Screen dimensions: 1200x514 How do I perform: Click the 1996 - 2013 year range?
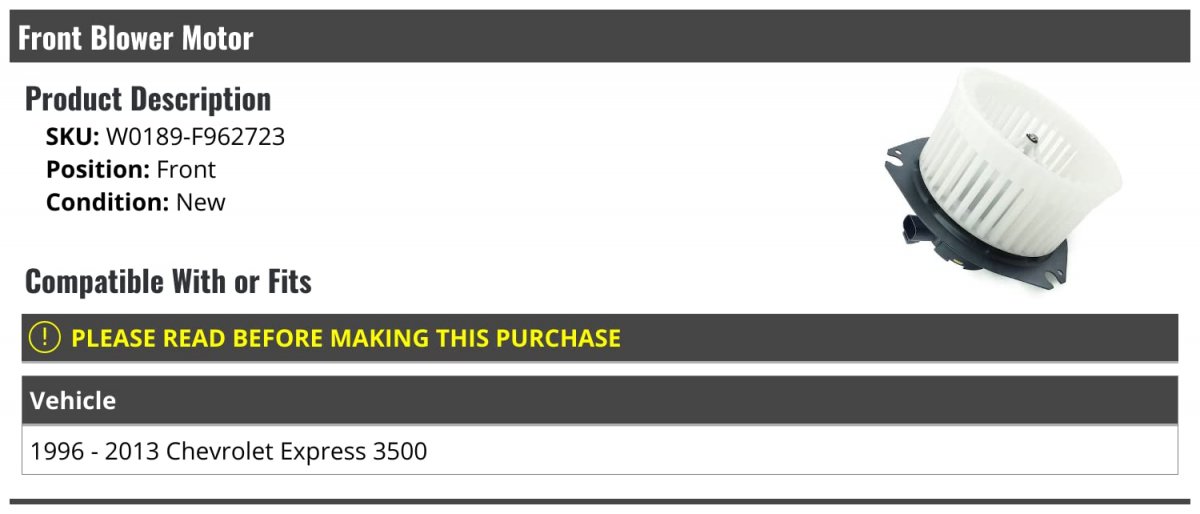point(95,451)
